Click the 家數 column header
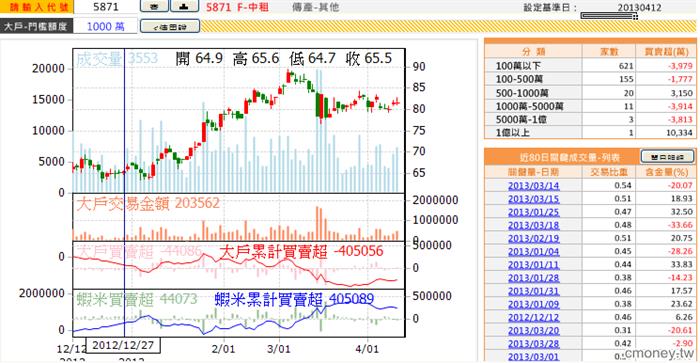The image size is (700, 363). pyautogui.click(x=609, y=51)
